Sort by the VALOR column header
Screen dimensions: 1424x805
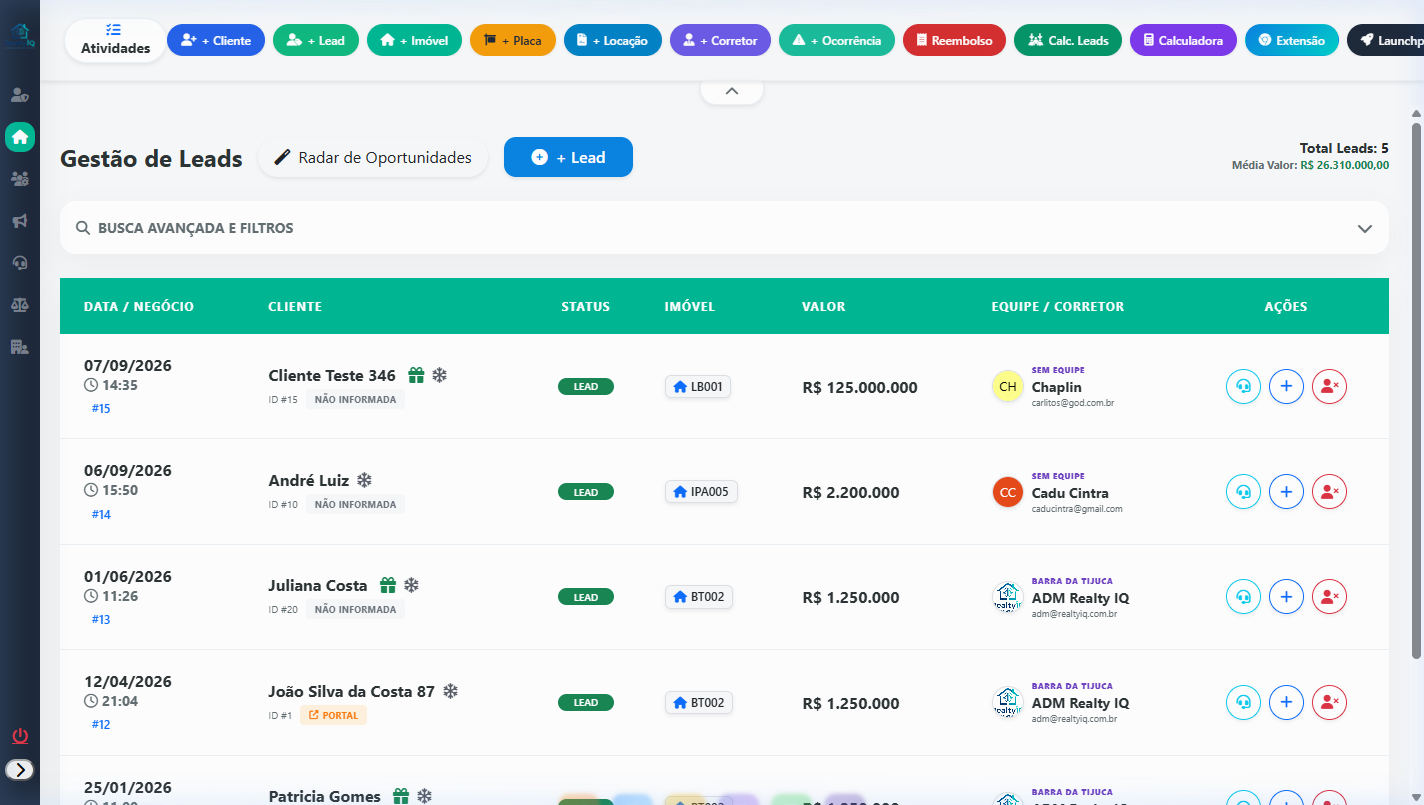pos(823,306)
